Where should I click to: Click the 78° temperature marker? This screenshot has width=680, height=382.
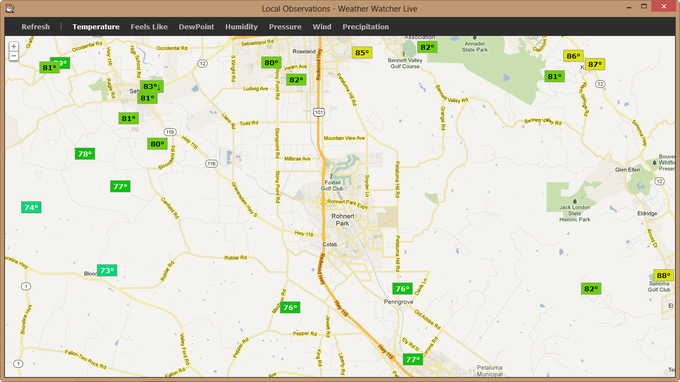(x=85, y=153)
